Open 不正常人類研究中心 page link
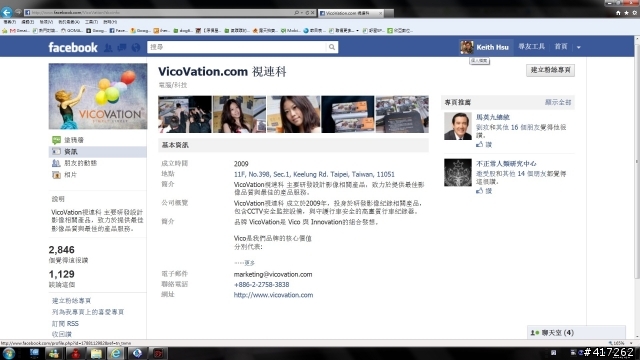 pyautogui.click(x=506, y=164)
